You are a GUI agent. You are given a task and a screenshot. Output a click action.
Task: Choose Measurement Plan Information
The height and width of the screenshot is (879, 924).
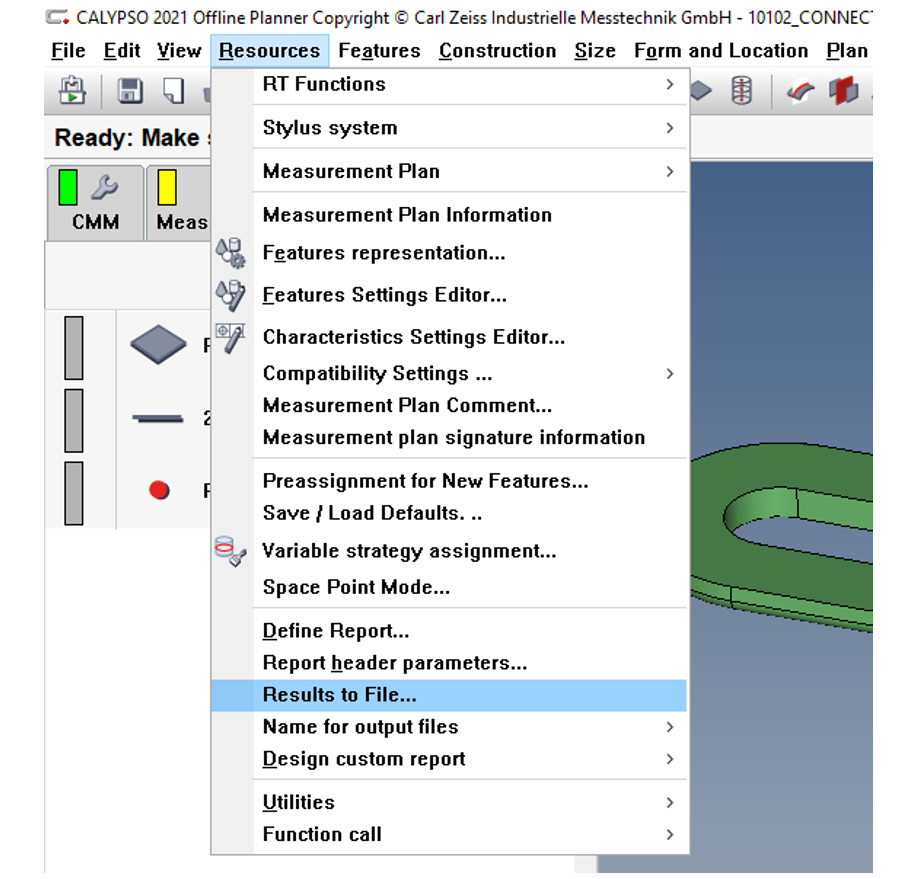click(450, 215)
